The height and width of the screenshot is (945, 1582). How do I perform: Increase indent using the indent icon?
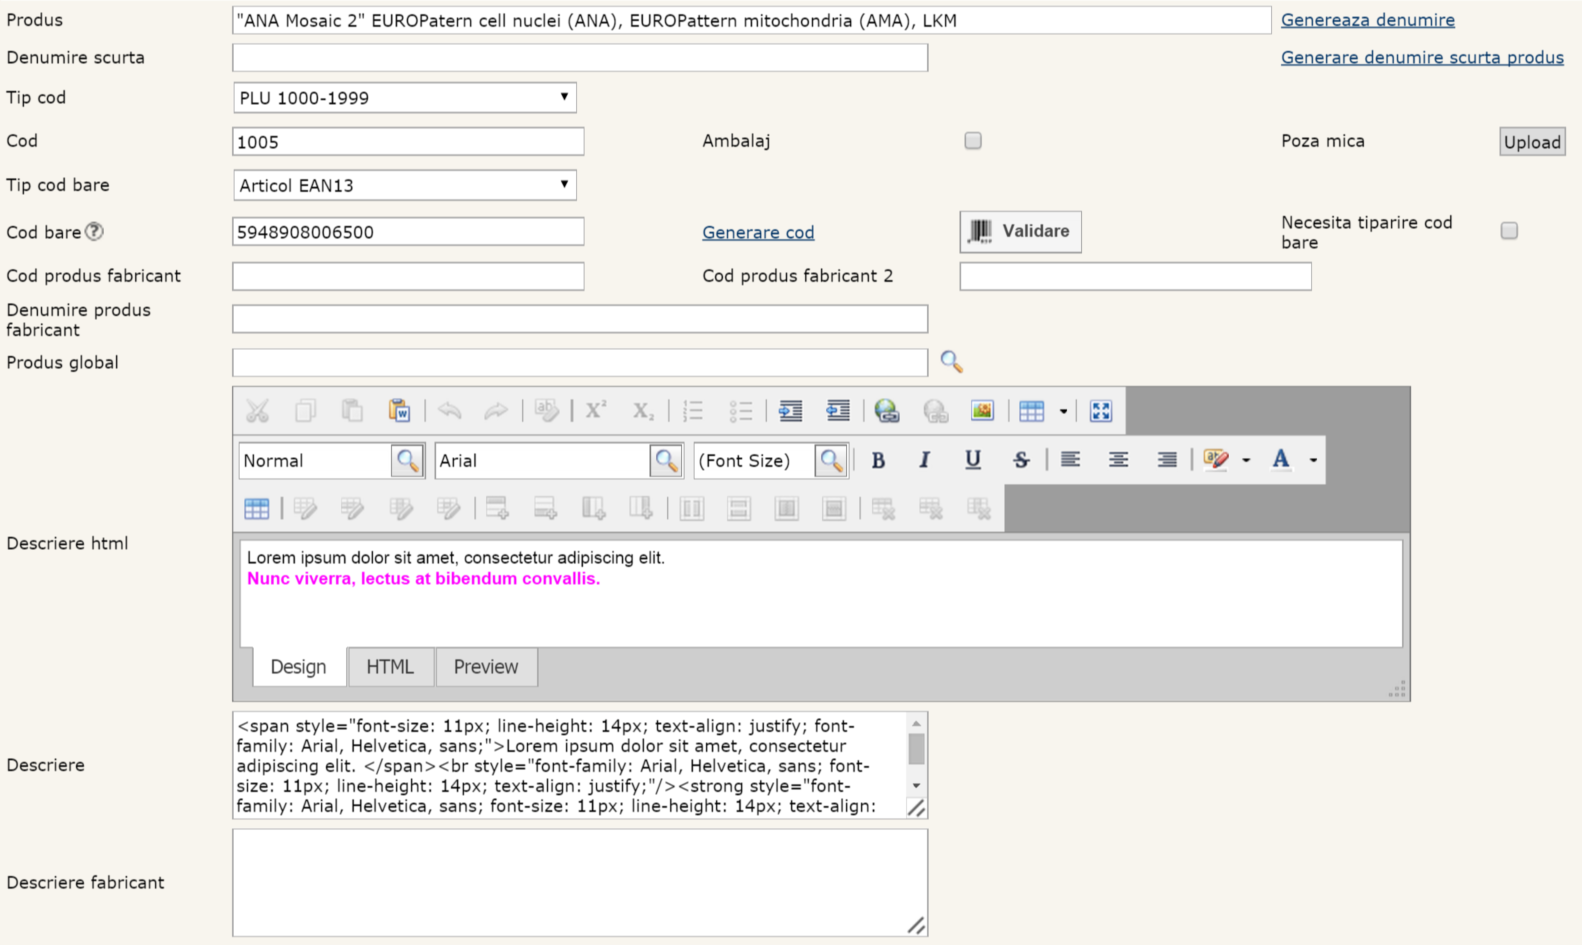pos(790,411)
